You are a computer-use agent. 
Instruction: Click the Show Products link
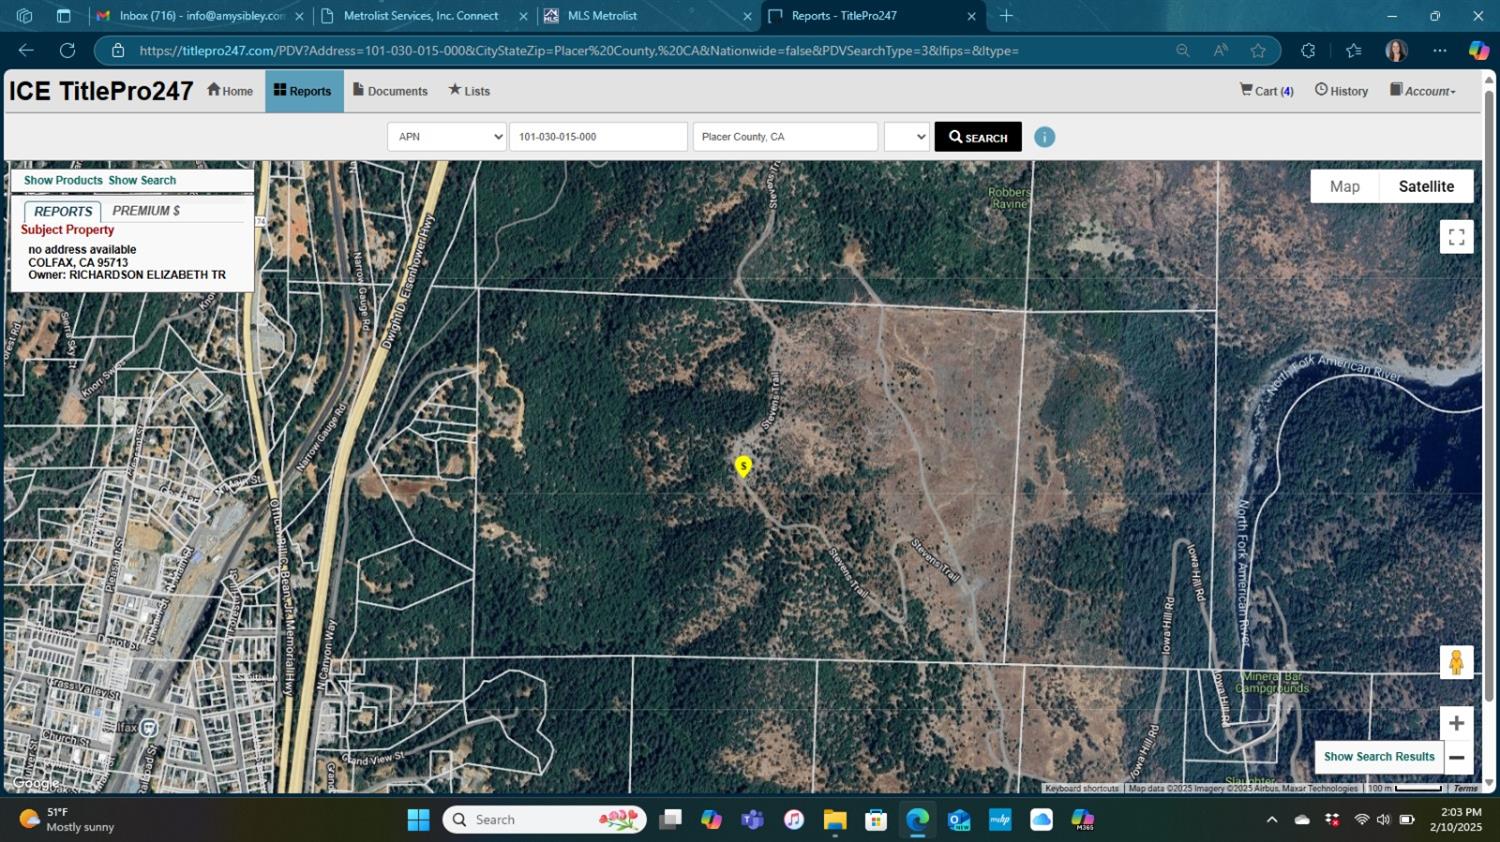pyautogui.click(x=63, y=181)
